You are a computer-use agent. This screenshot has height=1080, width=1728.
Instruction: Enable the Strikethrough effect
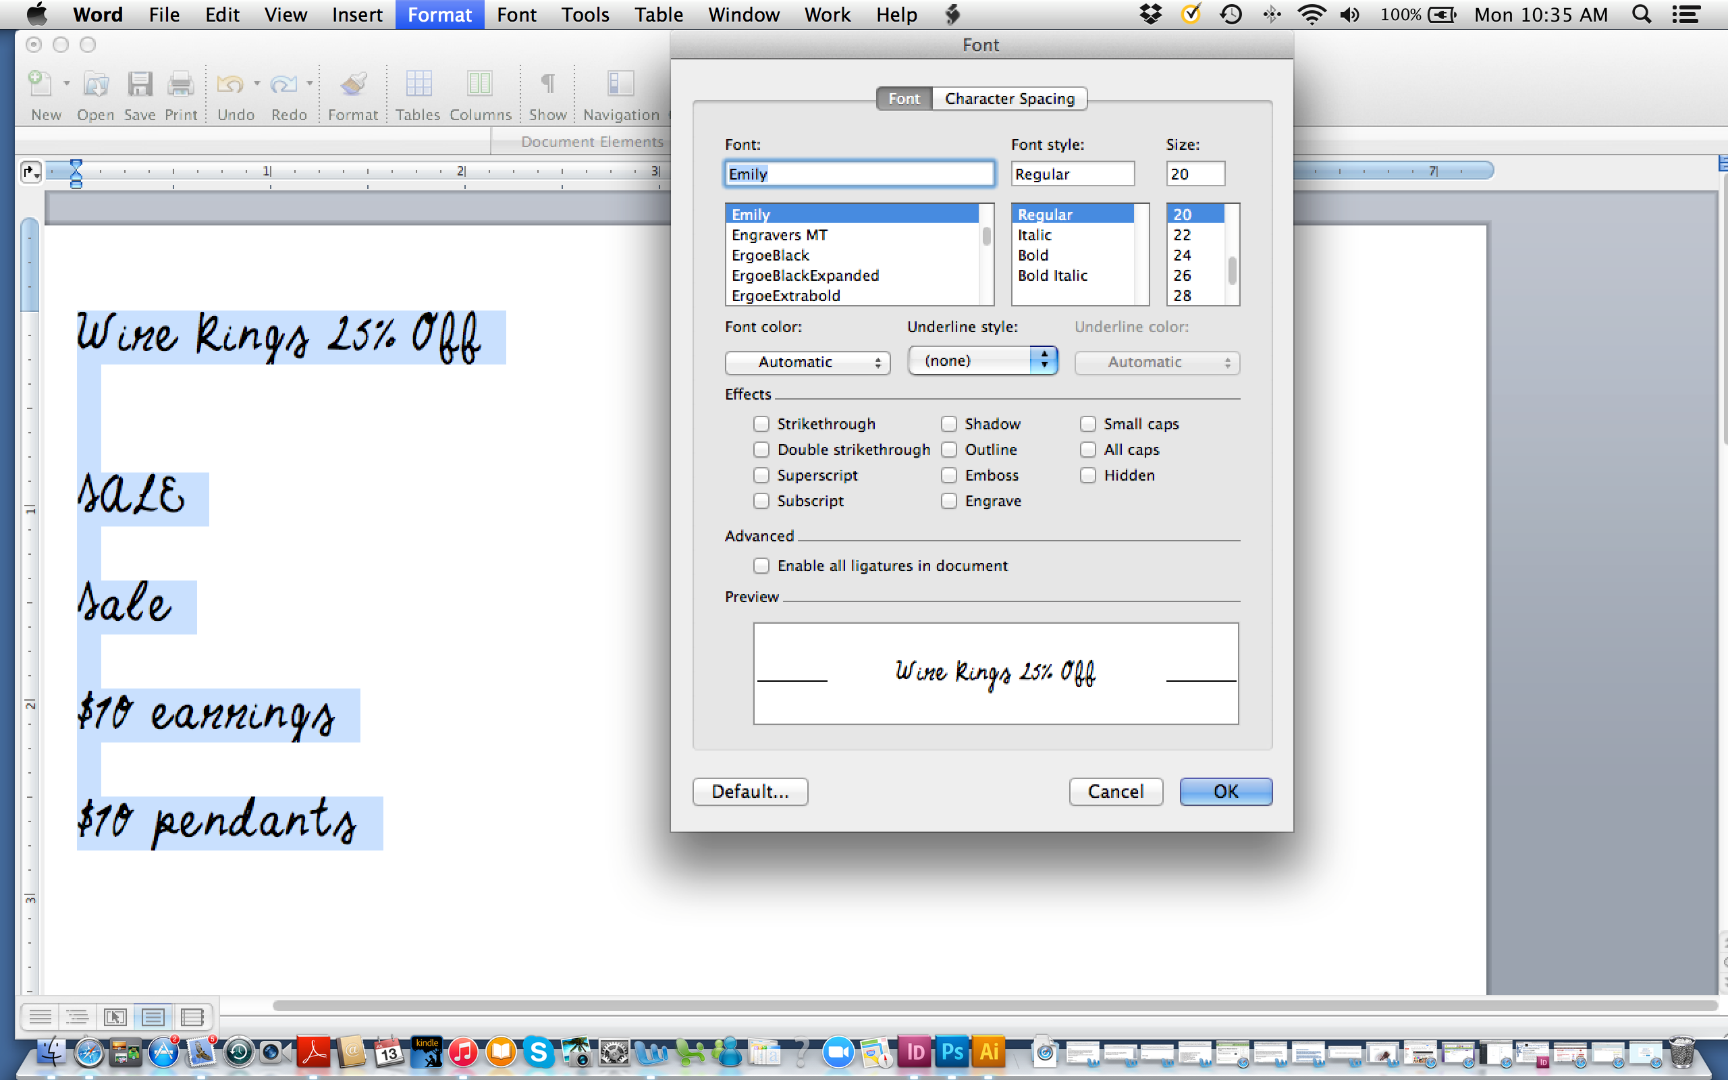pyautogui.click(x=761, y=424)
